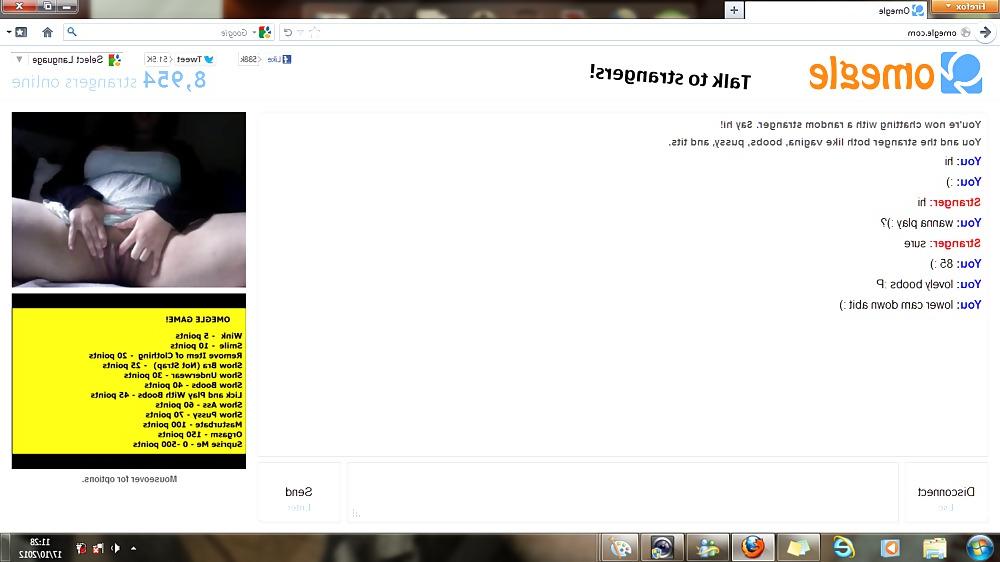Image resolution: width=1000 pixels, height=562 pixels.
Task: Click the Omegle logo
Action: click(x=895, y=73)
